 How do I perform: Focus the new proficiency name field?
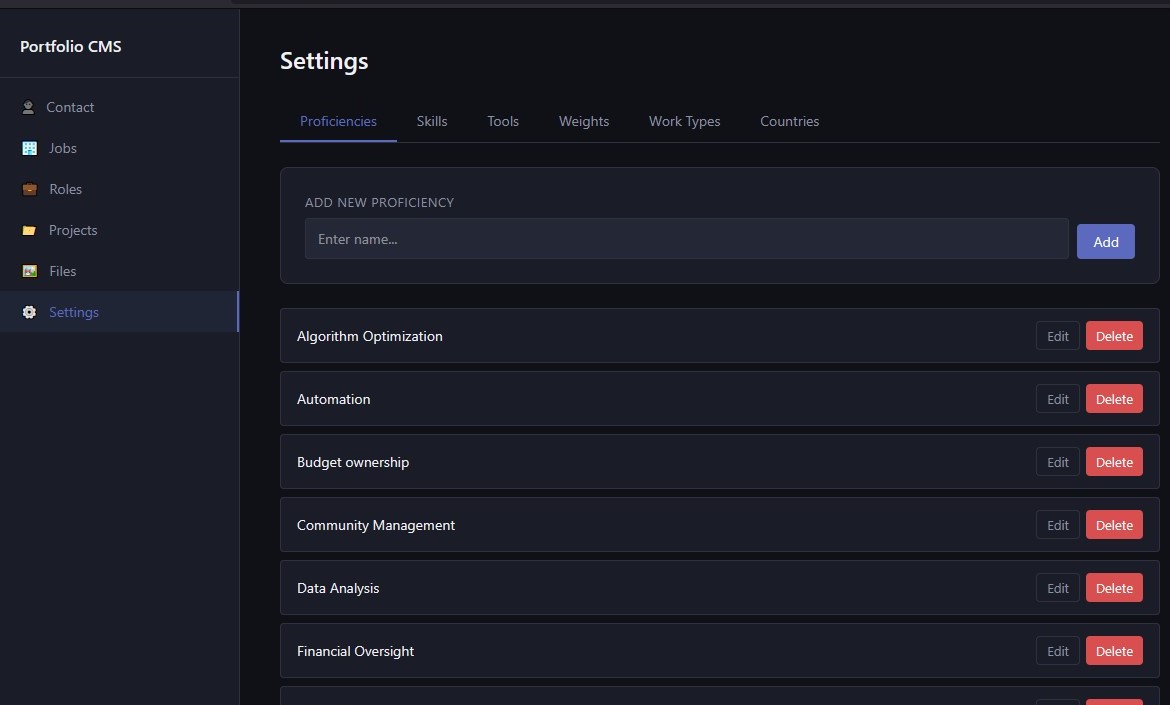686,239
